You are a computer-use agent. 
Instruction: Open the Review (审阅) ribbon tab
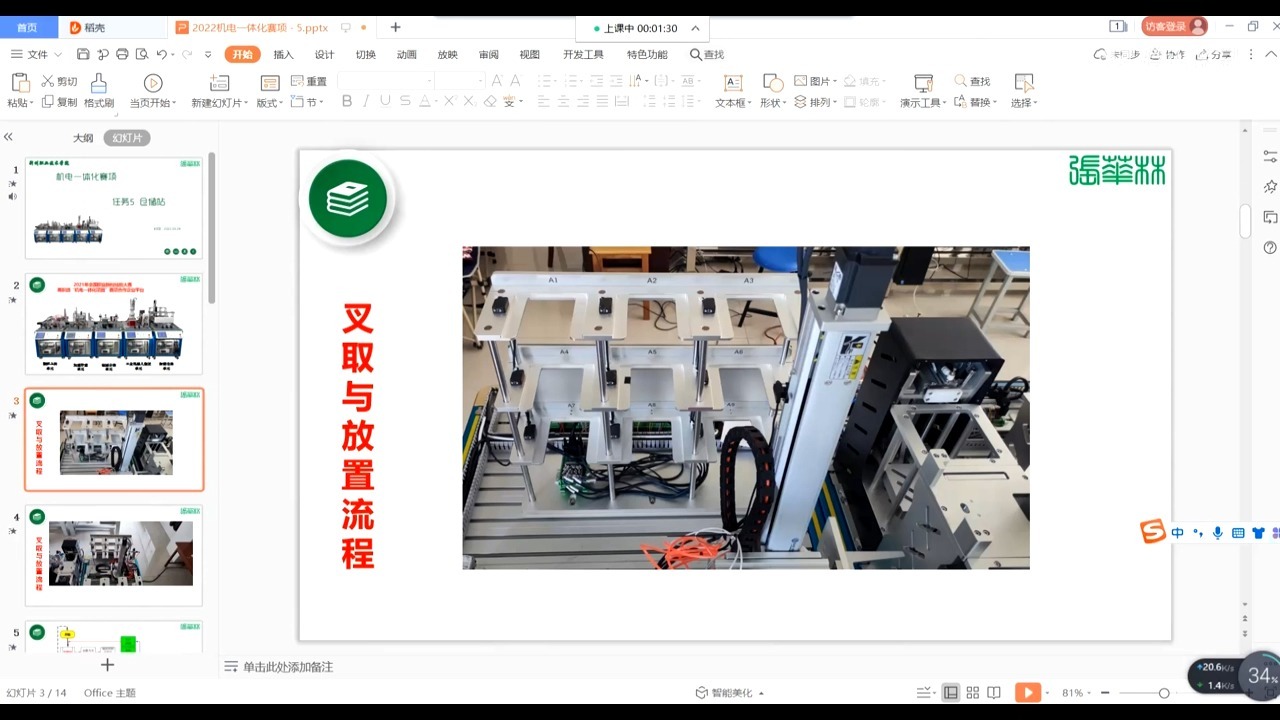coord(488,55)
